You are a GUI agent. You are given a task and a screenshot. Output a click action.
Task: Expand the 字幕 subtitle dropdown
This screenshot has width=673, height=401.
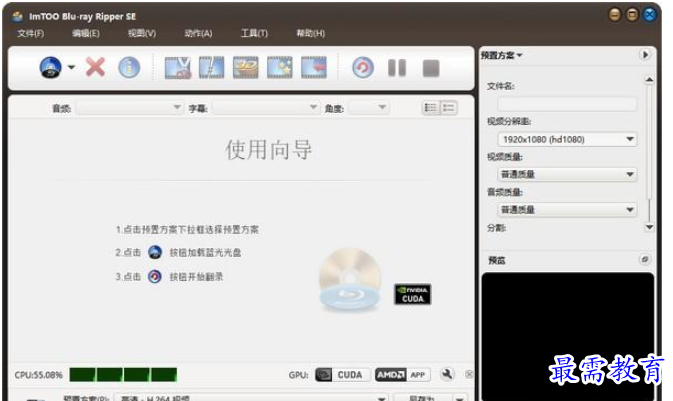point(265,108)
